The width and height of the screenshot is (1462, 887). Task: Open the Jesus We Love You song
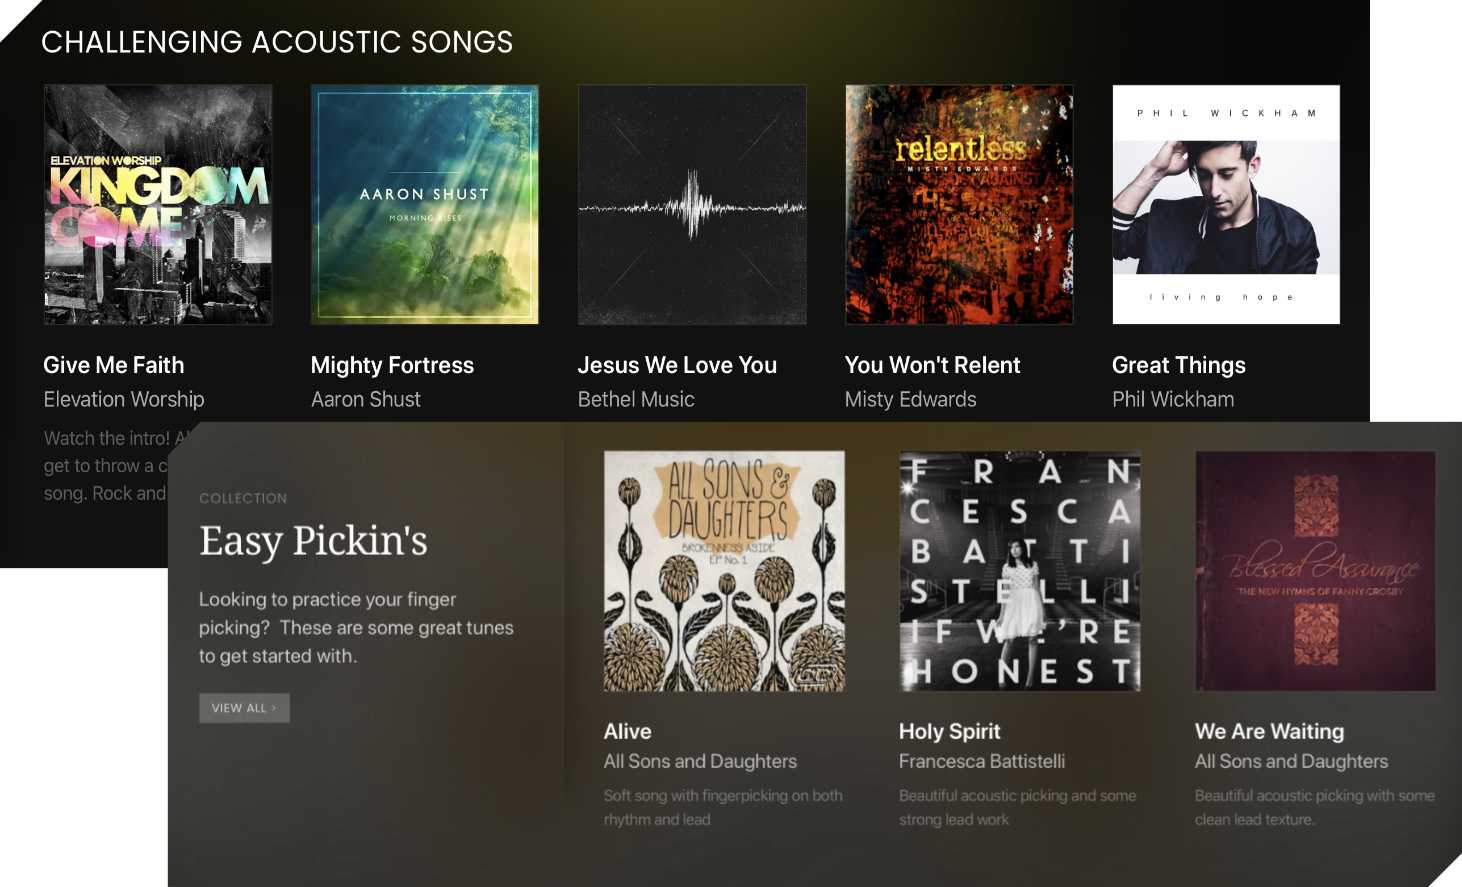point(677,365)
